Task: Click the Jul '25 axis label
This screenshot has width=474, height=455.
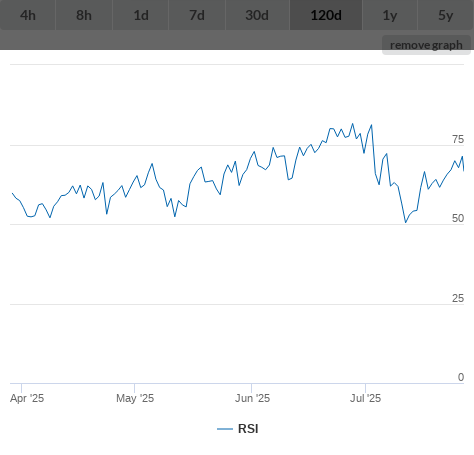Action: coord(365,398)
